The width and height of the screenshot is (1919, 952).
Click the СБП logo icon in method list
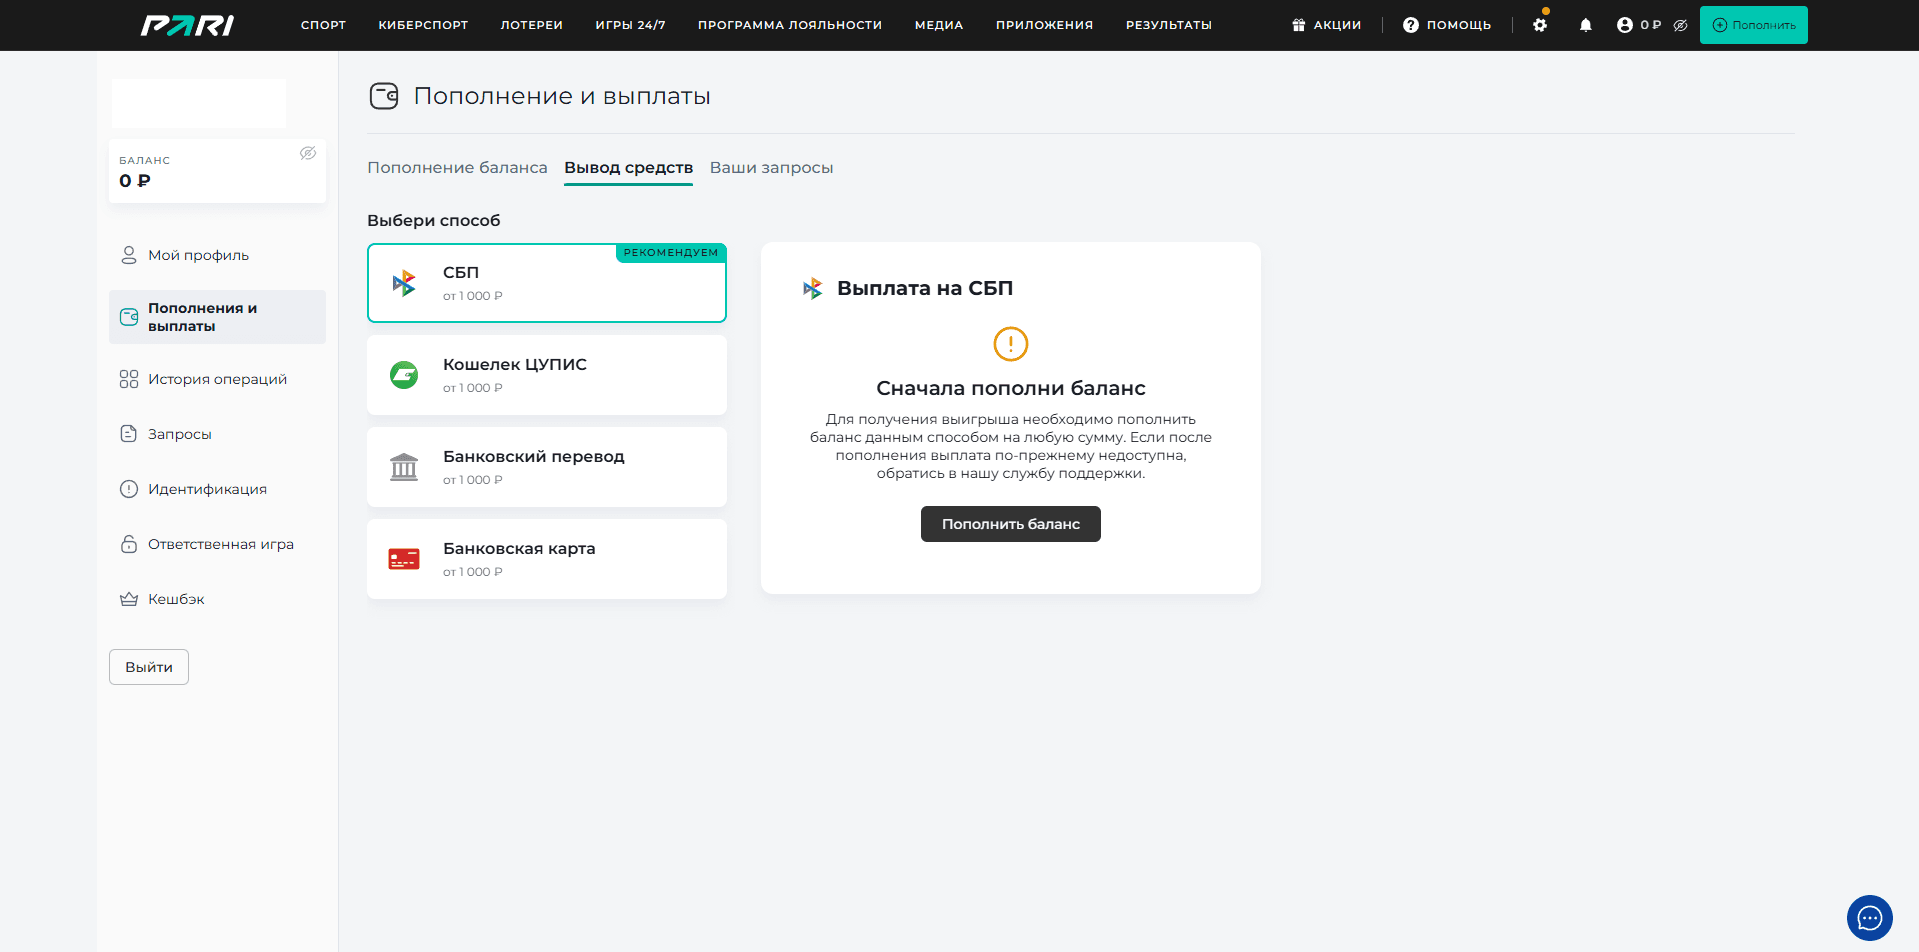(404, 283)
